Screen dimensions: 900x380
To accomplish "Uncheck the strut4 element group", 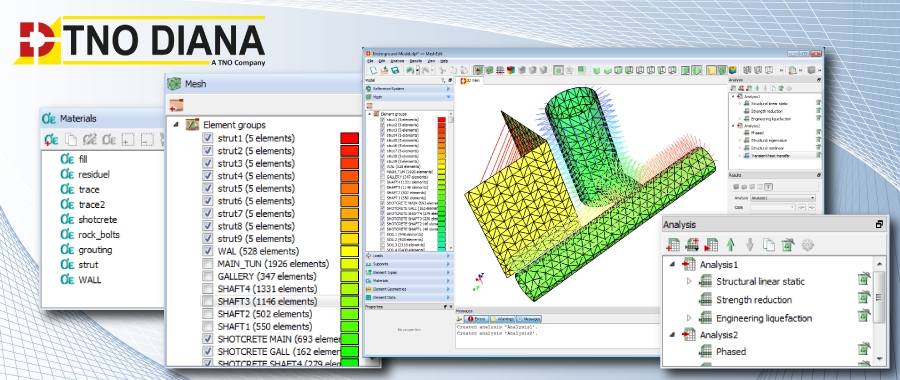I will tap(208, 176).
